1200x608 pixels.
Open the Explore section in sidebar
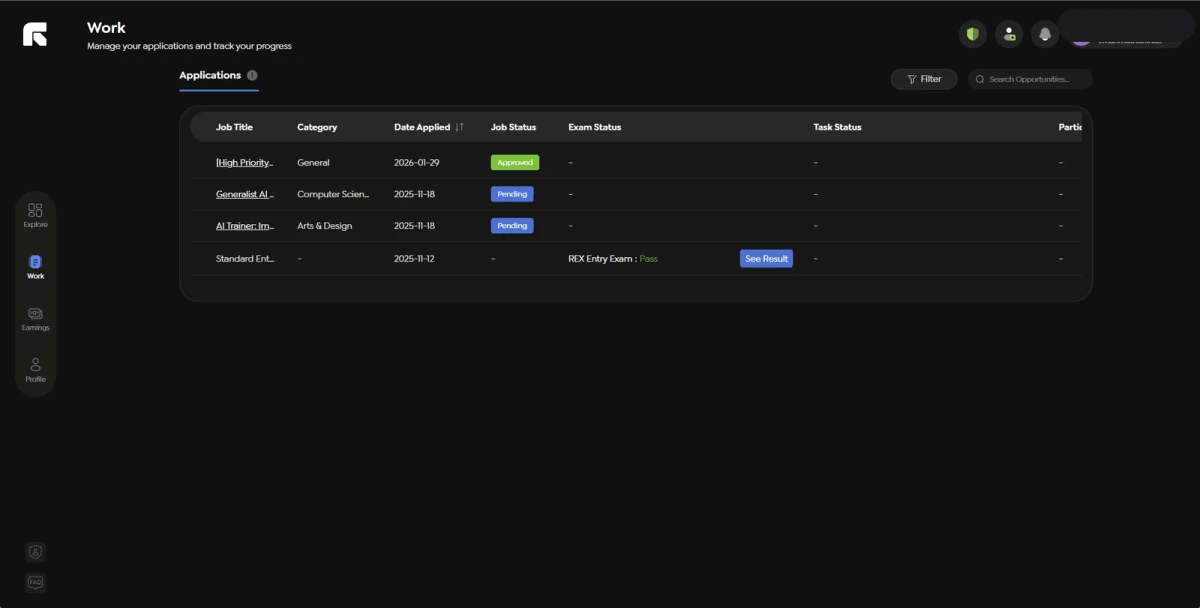(35, 215)
